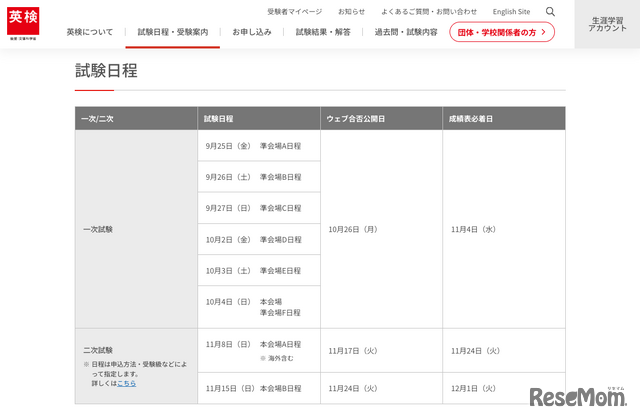The height and width of the screenshot is (420, 640).
Task: Switch to English Site
Action: coord(511,12)
